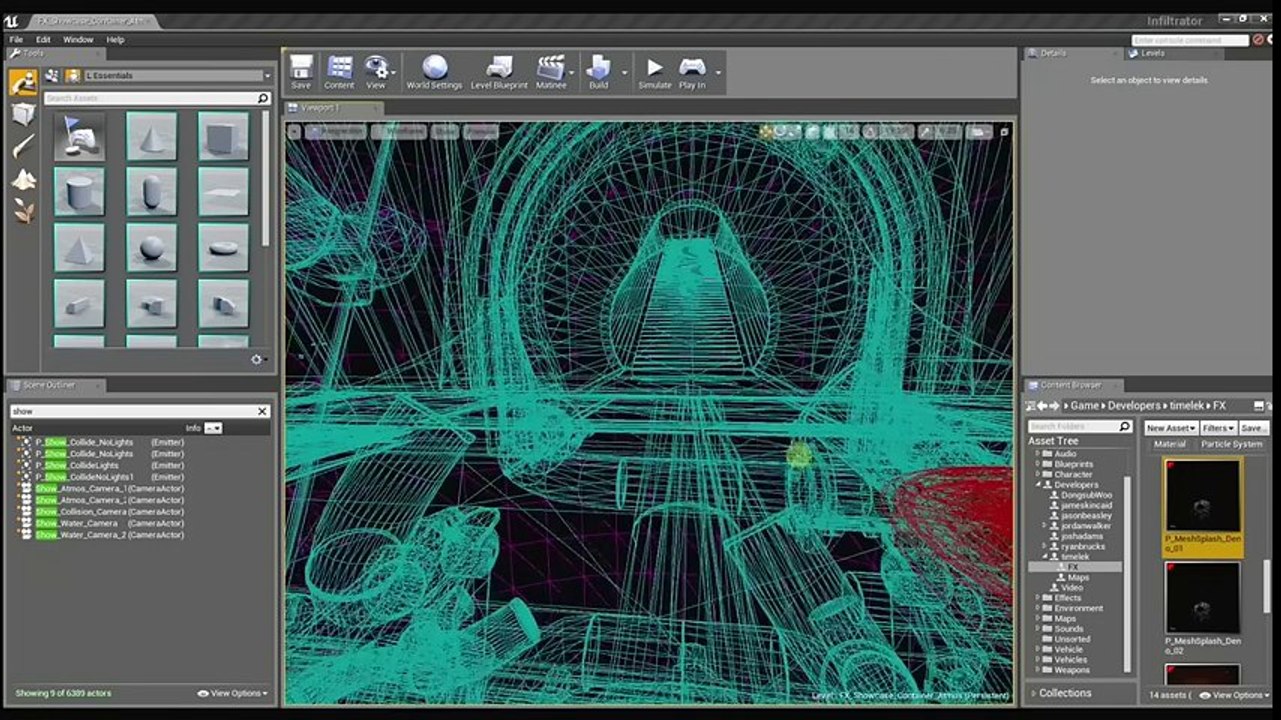Toggle the Particle System filter
This screenshot has width=1281, height=720.
click(1232, 444)
